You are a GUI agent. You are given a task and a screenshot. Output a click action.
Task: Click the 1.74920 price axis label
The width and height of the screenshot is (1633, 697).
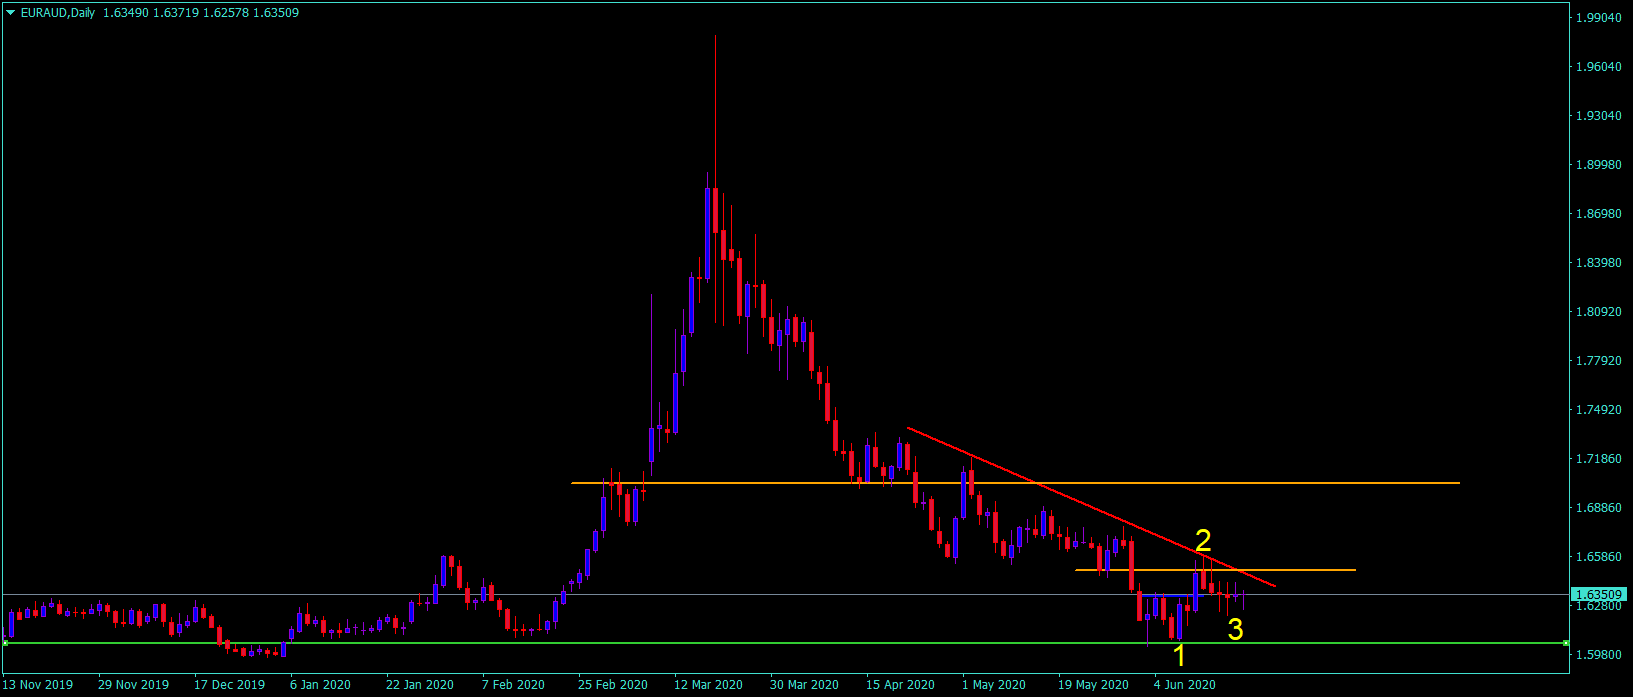point(1598,410)
